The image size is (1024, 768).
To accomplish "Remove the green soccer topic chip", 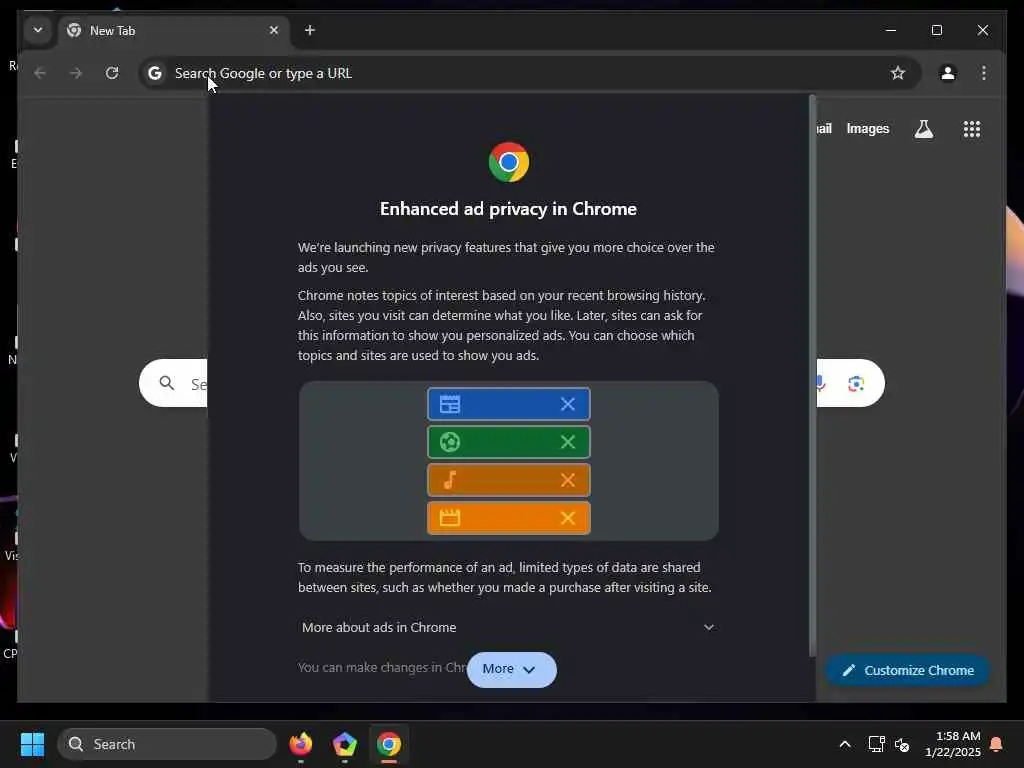I will 568,442.
